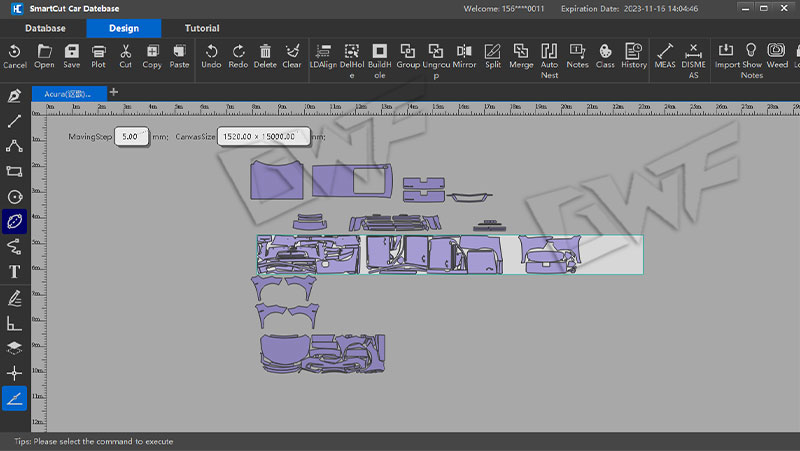800x451 pixels.
Task: Click the MovingStep value field
Action: click(x=131, y=136)
